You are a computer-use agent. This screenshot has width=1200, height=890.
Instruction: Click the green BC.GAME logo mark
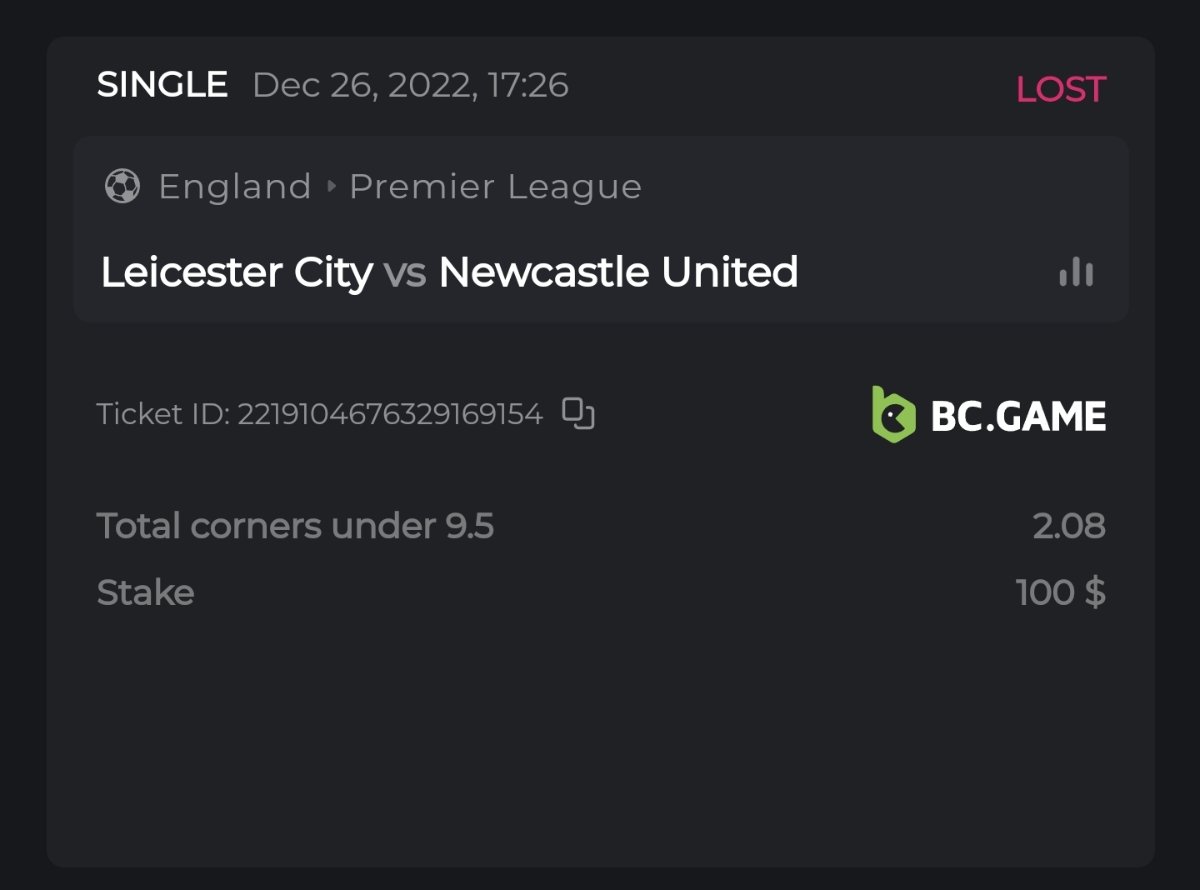point(892,414)
